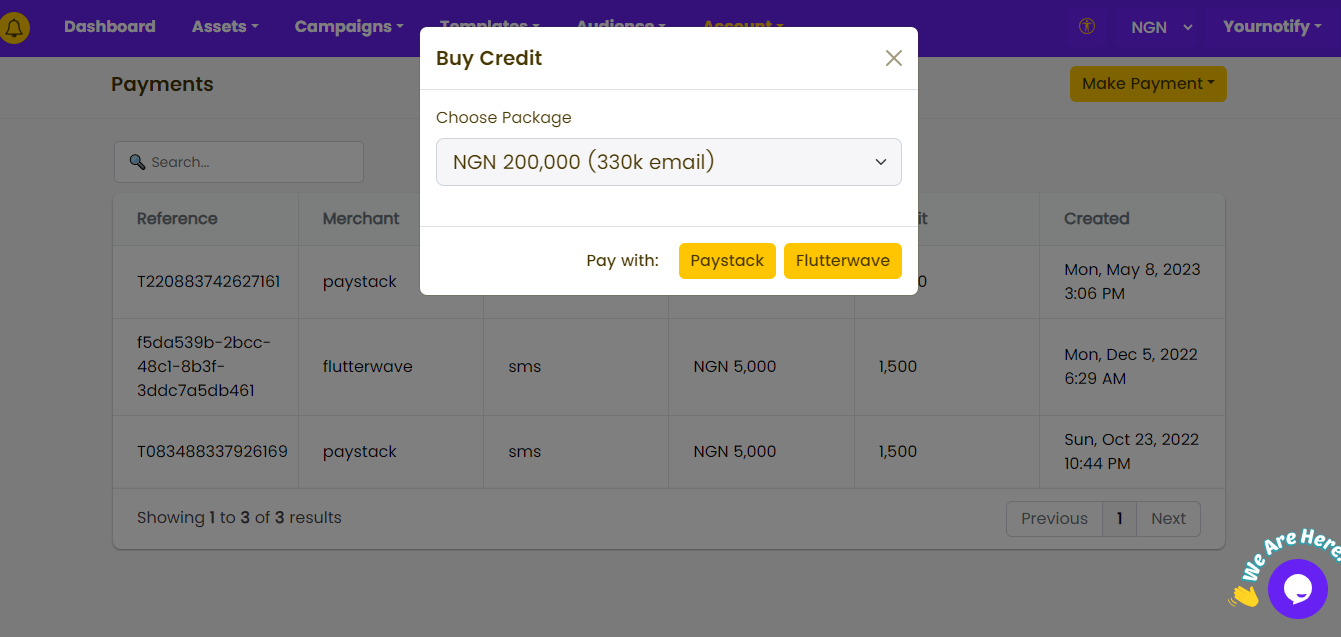Click NGN 5,000 in T083488337926169 row

[735, 452]
